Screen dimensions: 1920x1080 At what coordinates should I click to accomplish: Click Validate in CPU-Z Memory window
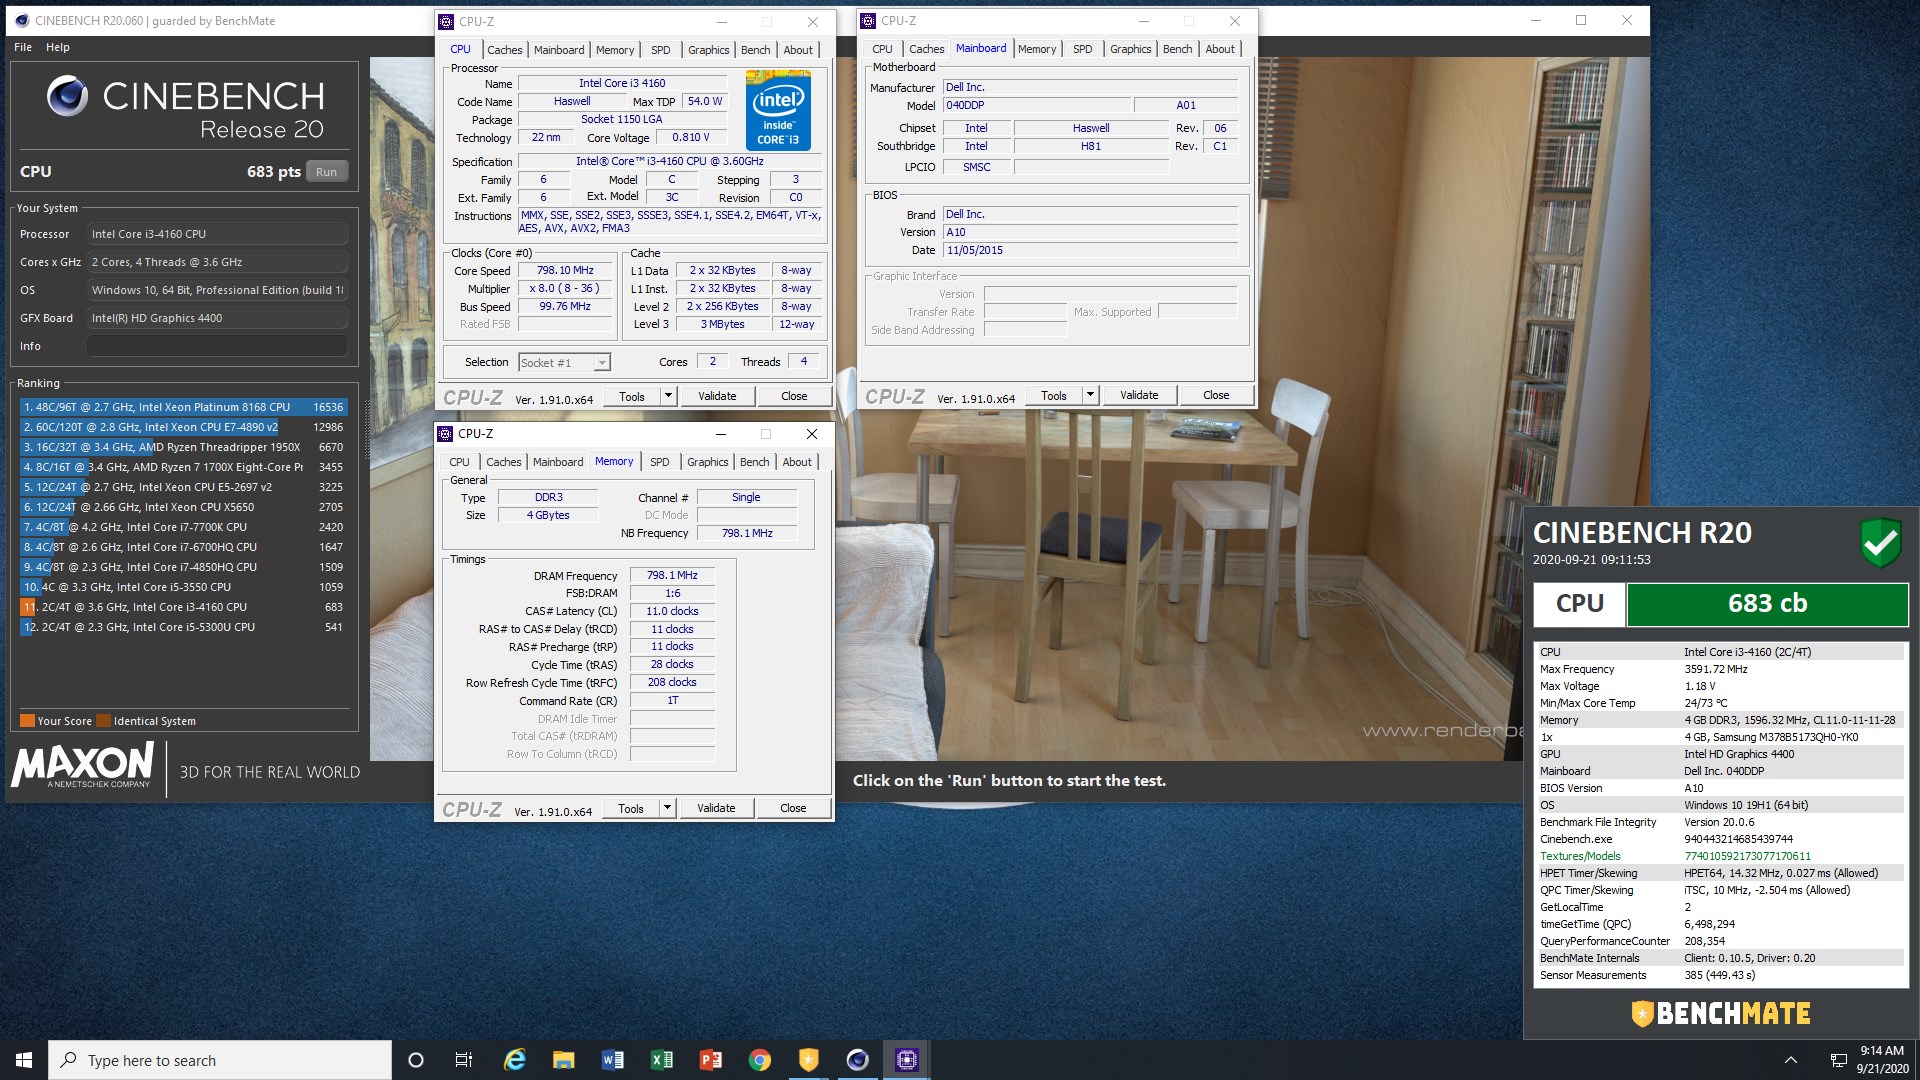point(716,809)
